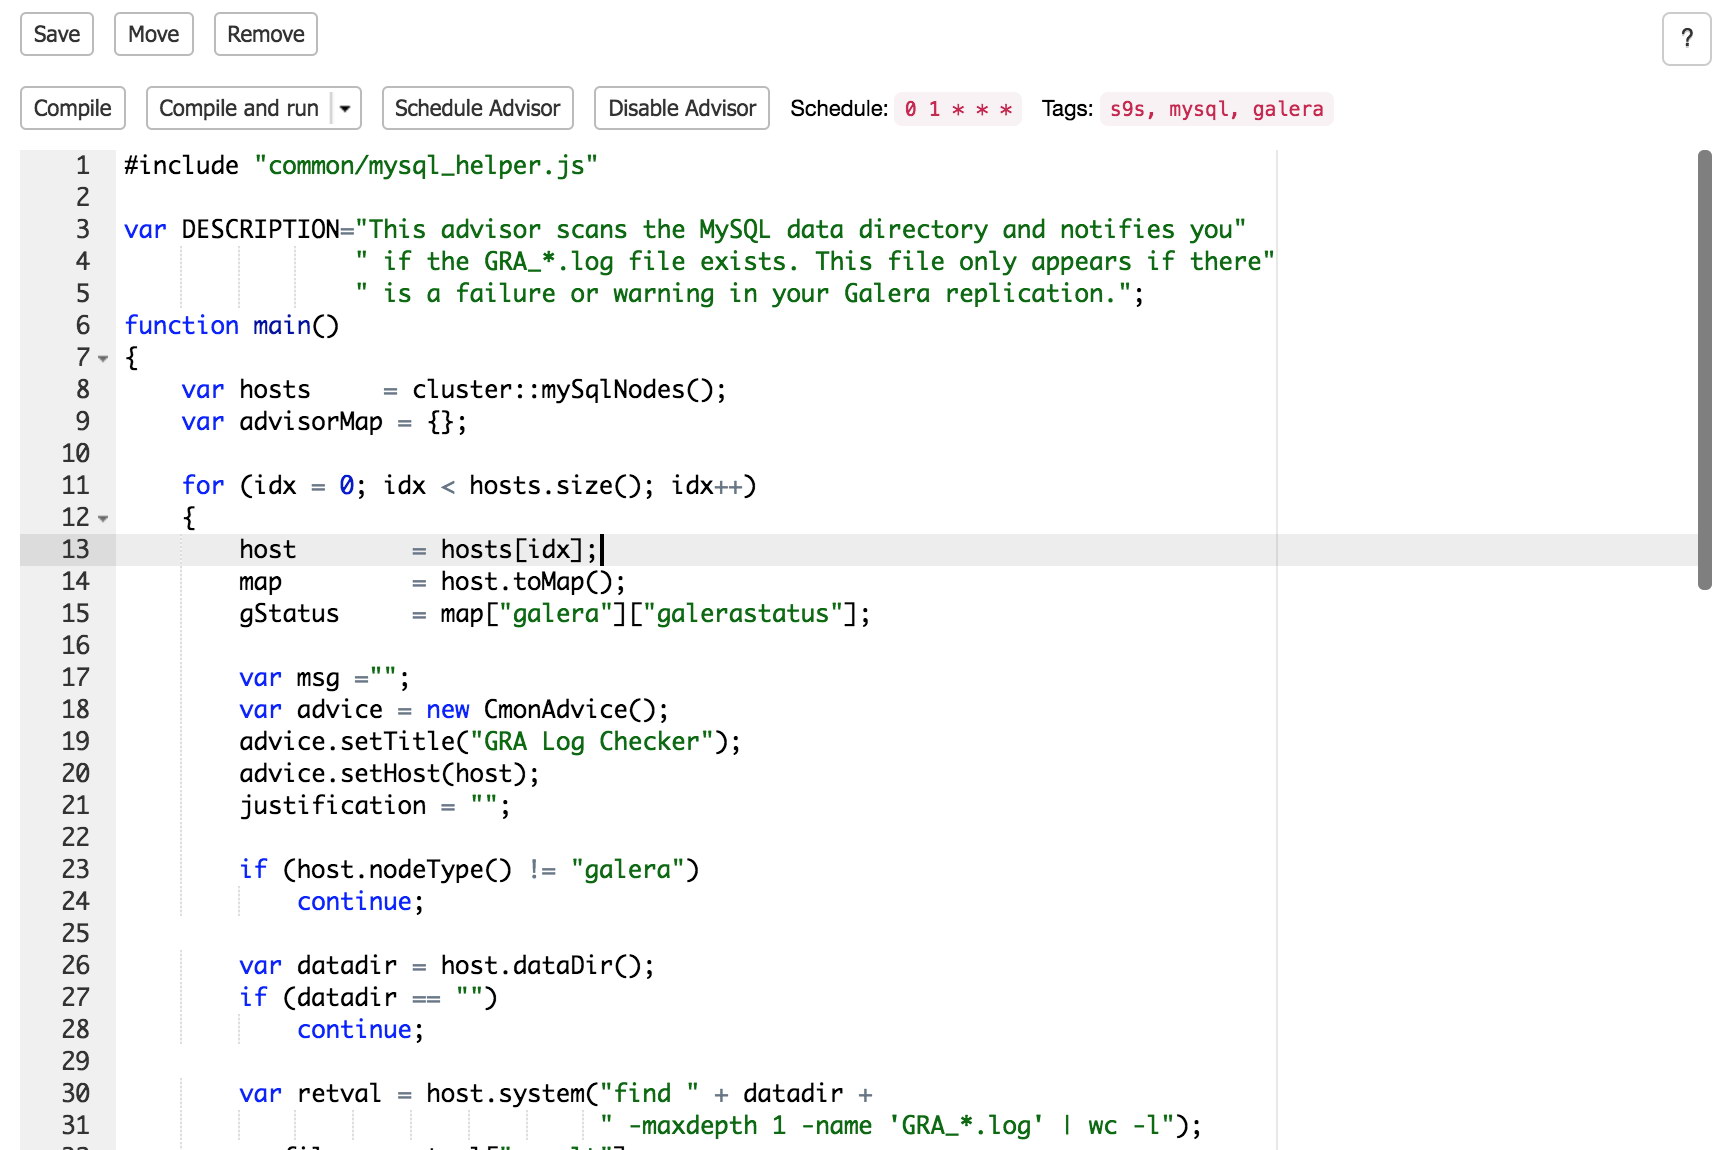
Task: Open the Compile and run dropdown arrow
Action: click(345, 108)
